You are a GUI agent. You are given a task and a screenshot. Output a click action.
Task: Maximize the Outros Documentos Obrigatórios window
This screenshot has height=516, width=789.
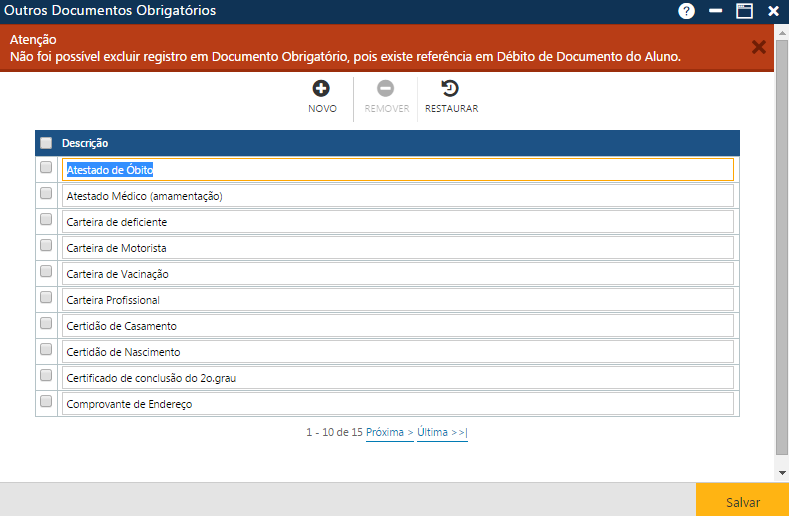(744, 11)
